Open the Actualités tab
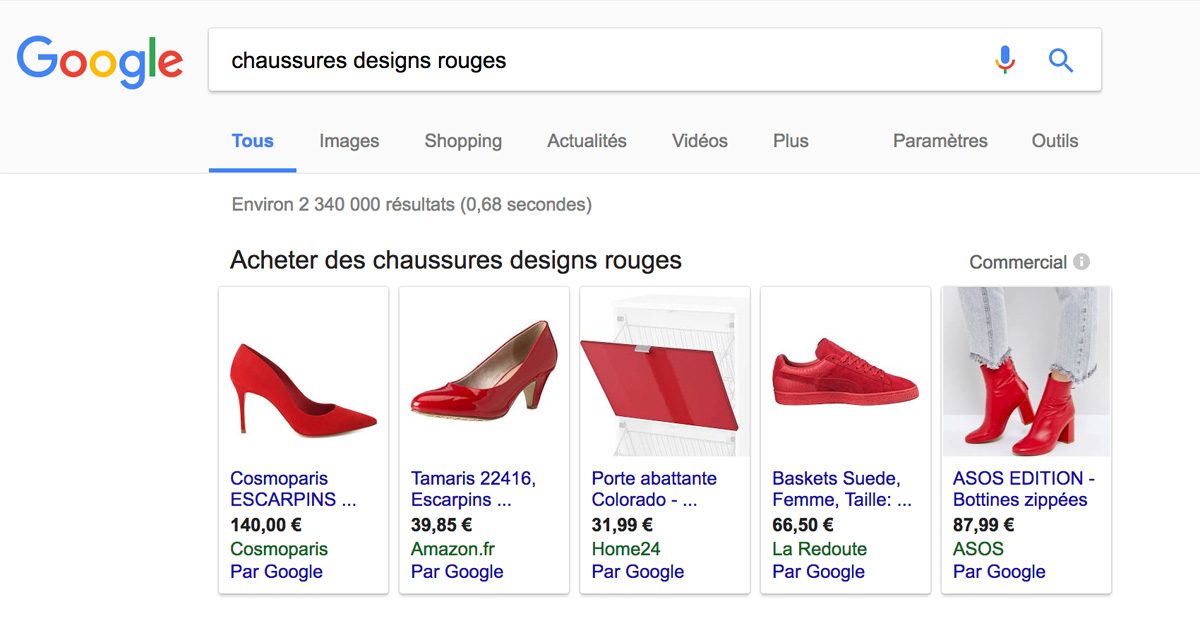This screenshot has width=1200, height=619. click(x=587, y=141)
